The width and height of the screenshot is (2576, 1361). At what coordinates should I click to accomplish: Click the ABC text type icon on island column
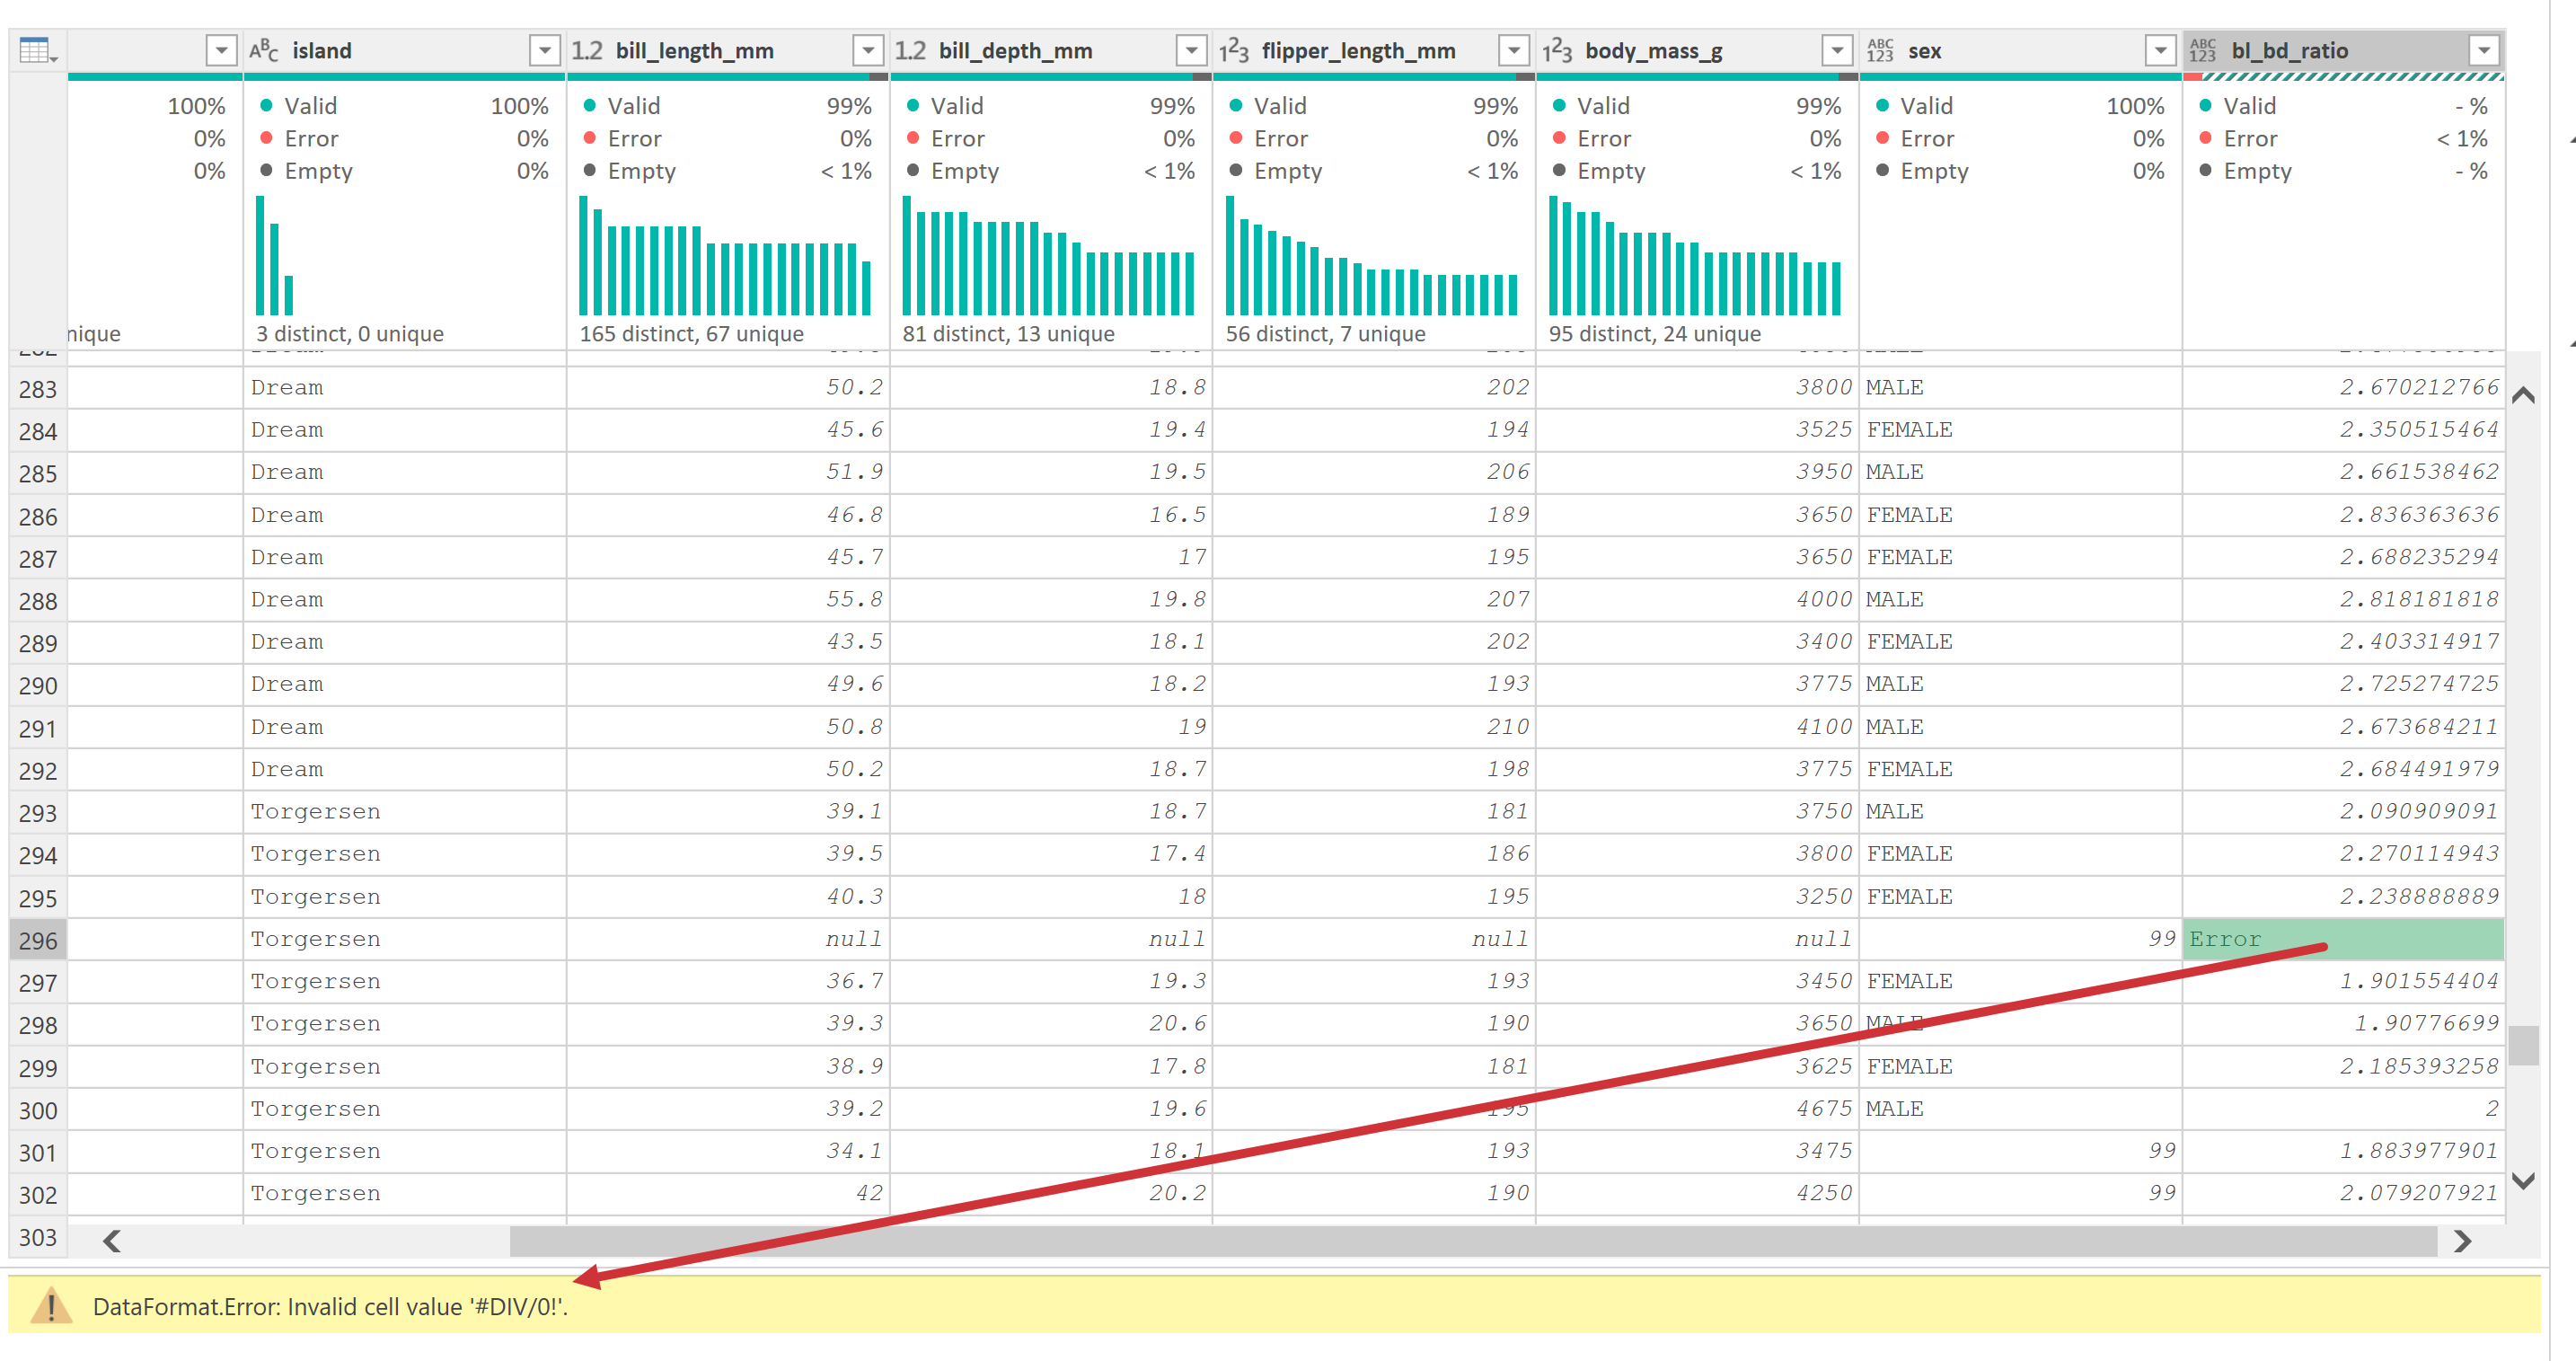(x=264, y=51)
